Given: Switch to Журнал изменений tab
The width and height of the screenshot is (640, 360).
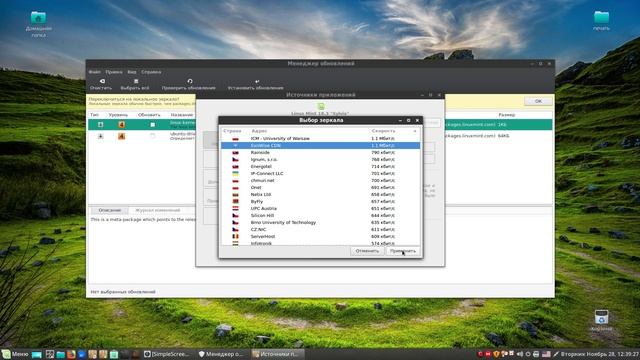Looking at the screenshot, I should click(158, 210).
